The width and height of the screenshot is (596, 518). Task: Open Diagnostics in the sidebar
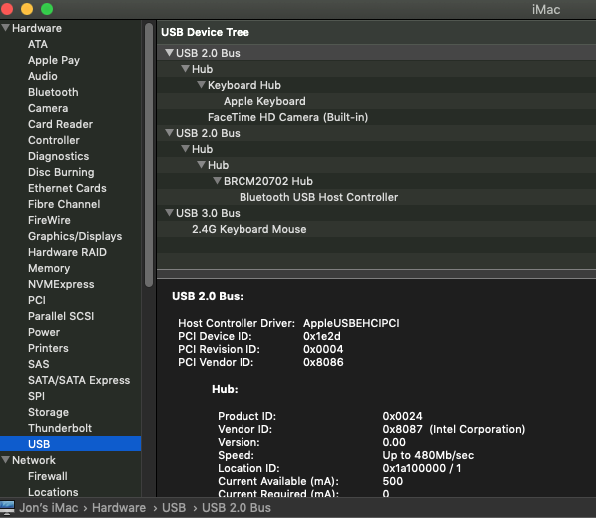59,156
